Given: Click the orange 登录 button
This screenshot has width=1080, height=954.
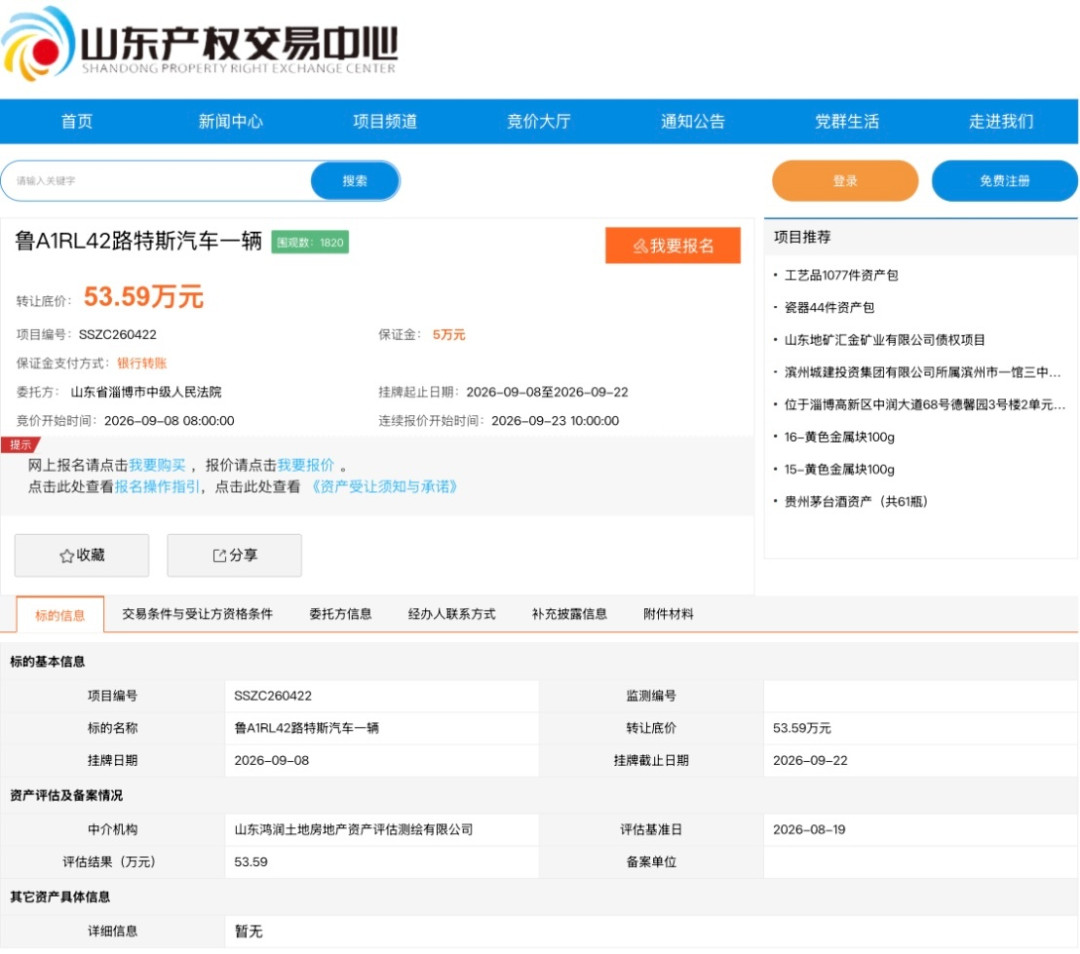Looking at the screenshot, I should pyautogui.click(x=845, y=181).
